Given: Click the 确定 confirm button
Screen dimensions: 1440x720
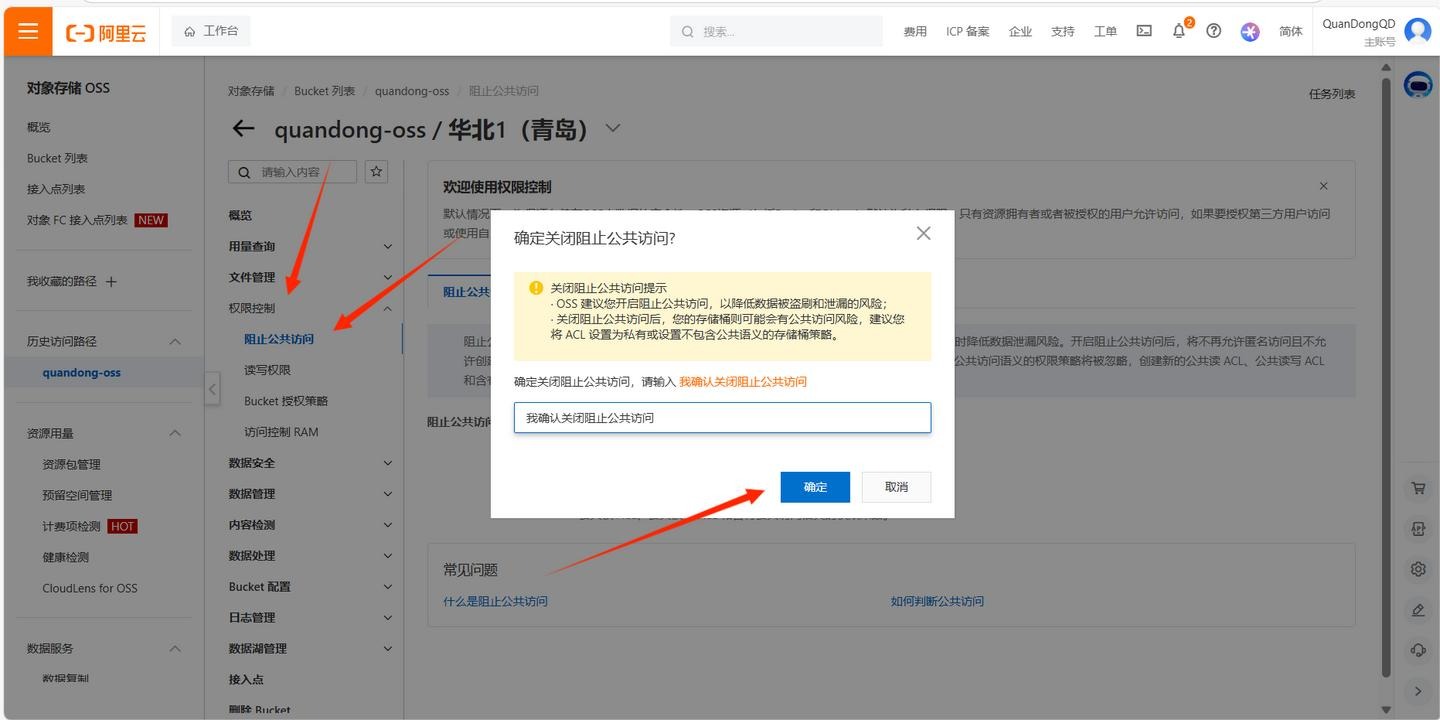Looking at the screenshot, I should 815,487.
